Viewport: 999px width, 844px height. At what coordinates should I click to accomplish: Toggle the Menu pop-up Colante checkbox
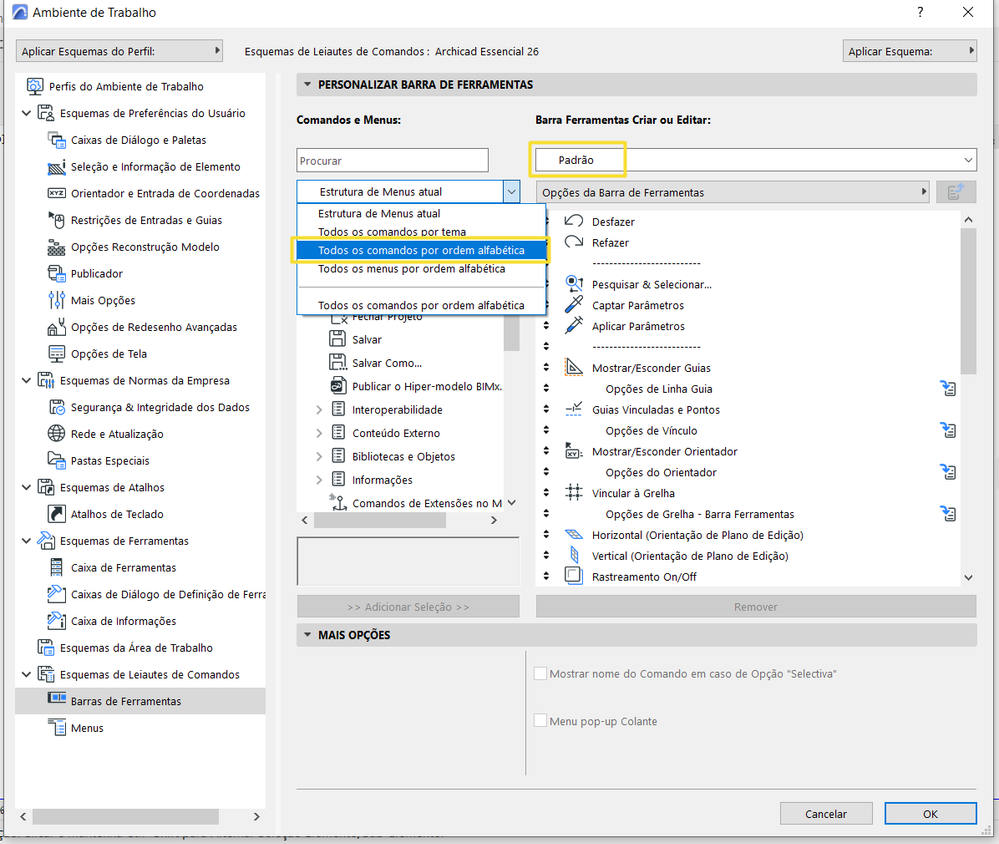point(540,720)
